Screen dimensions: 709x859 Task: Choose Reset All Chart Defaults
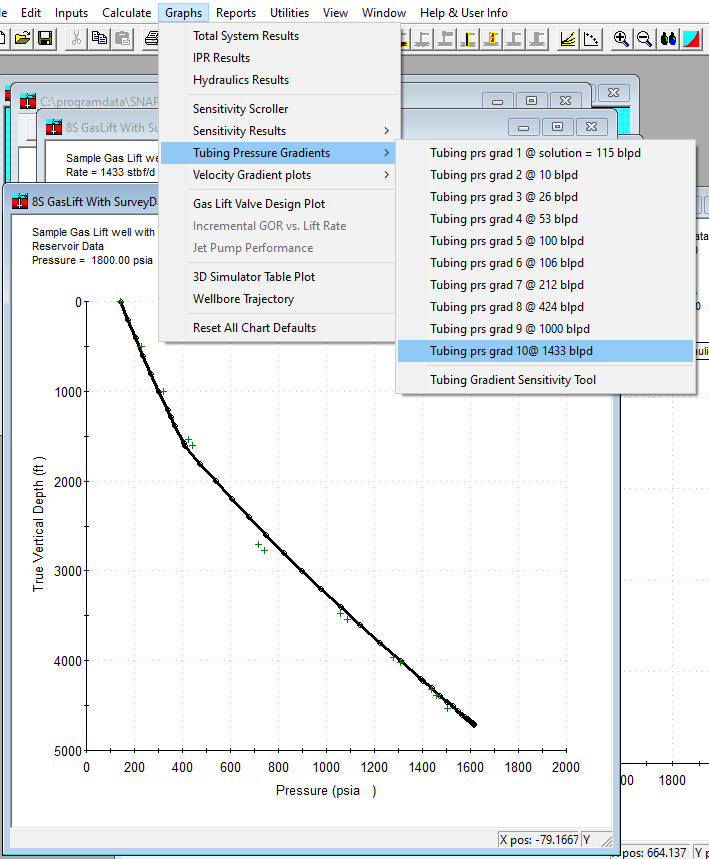pos(279,328)
